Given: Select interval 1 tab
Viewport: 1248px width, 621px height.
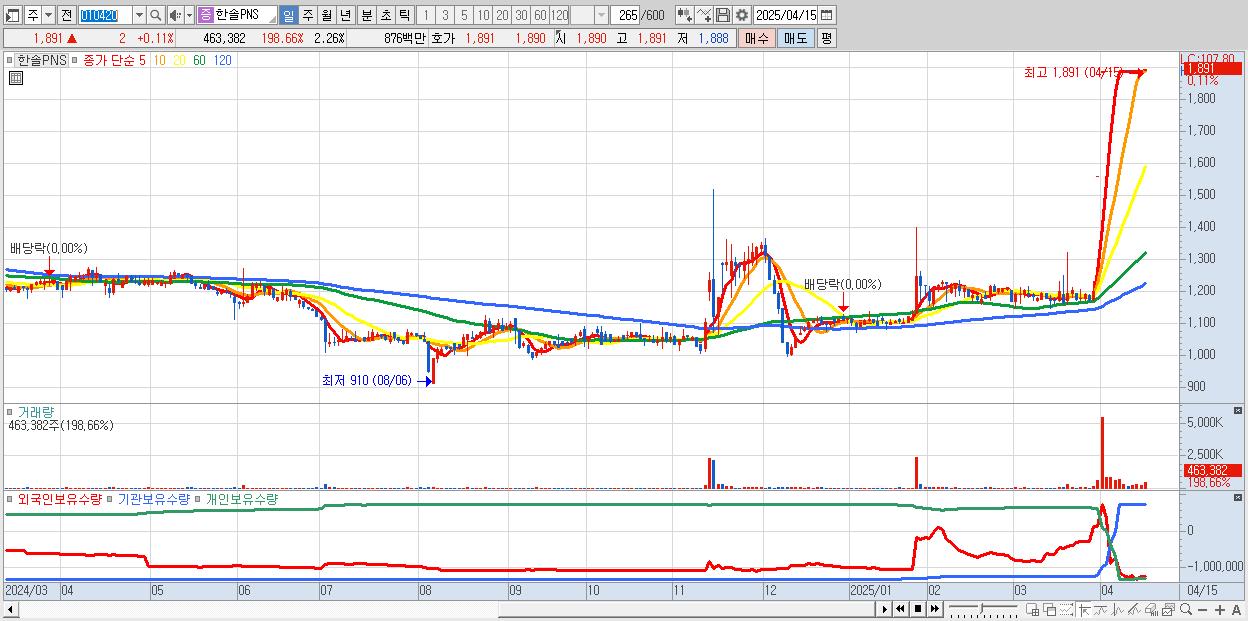Looking at the screenshot, I should 426,15.
